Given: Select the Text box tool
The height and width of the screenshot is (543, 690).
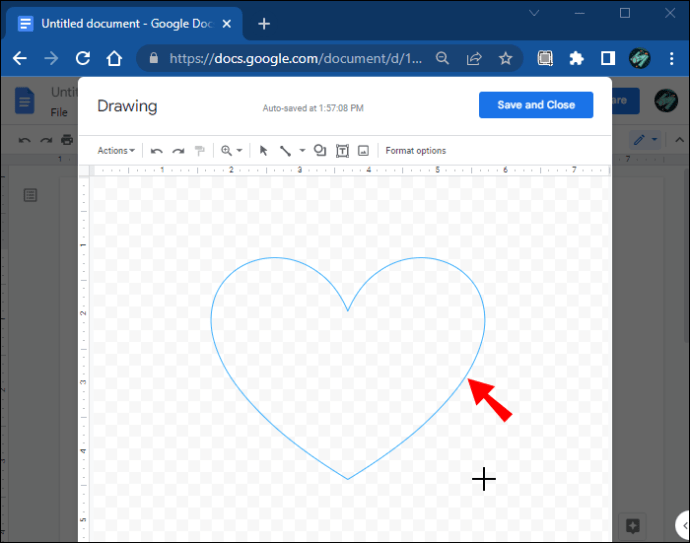Looking at the screenshot, I should tap(342, 151).
